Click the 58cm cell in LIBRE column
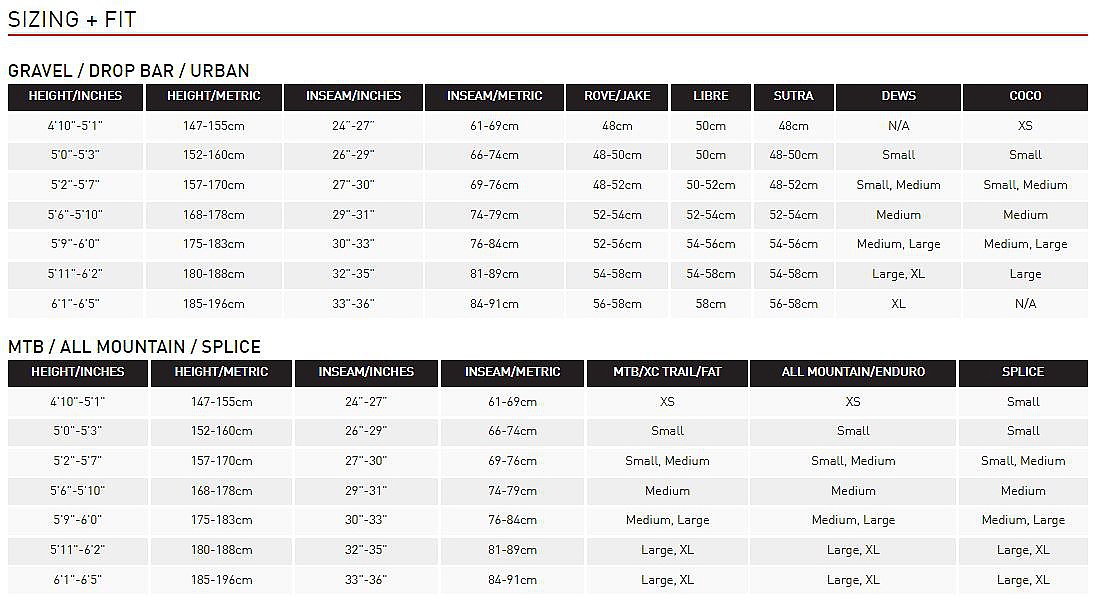Image resolution: width=1105 pixels, height=598 pixels. pos(711,304)
